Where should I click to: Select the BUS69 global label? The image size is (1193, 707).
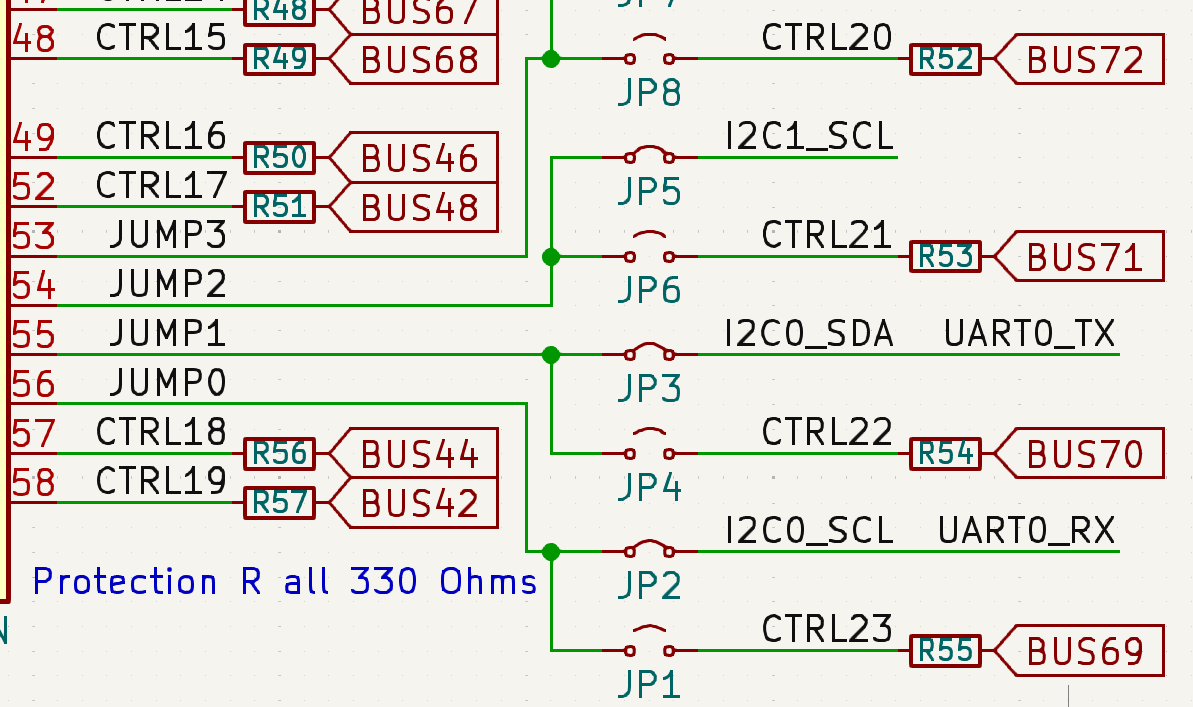pos(1084,652)
